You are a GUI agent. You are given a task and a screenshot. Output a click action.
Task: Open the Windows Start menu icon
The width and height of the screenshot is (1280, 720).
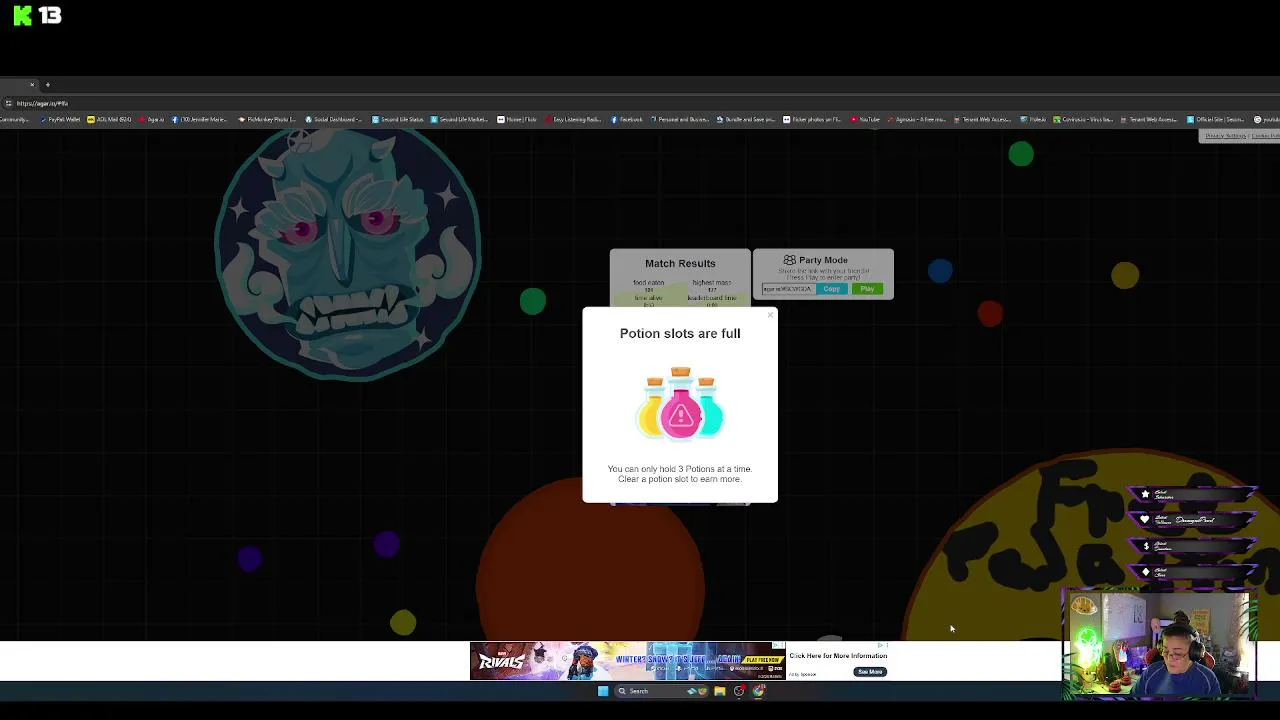[602, 691]
